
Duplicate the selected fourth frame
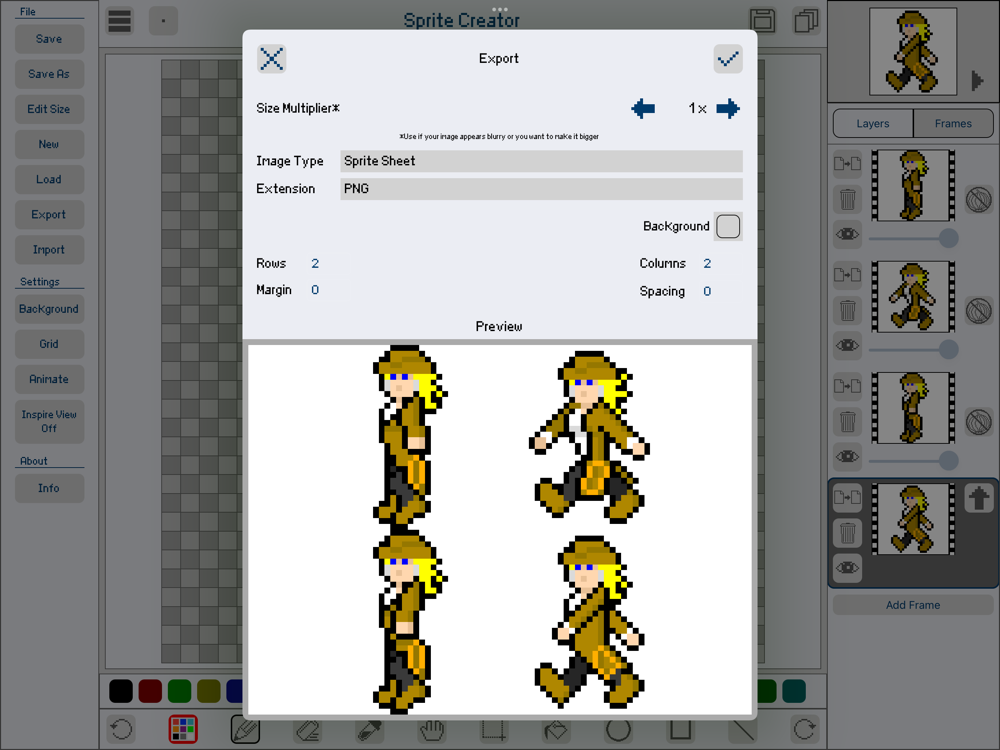tap(848, 497)
